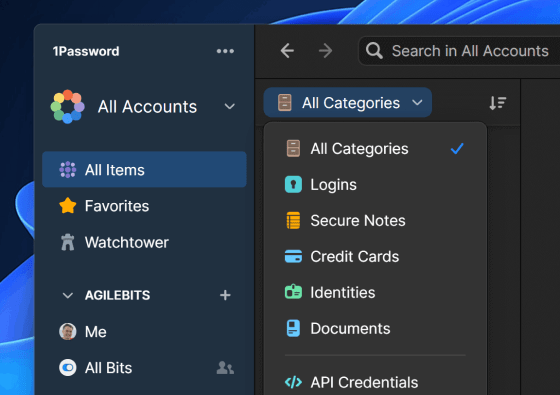The width and height of the screenshot is (560, 395).
Task: Click the Me avatar photo
Action: pos(68,331)
